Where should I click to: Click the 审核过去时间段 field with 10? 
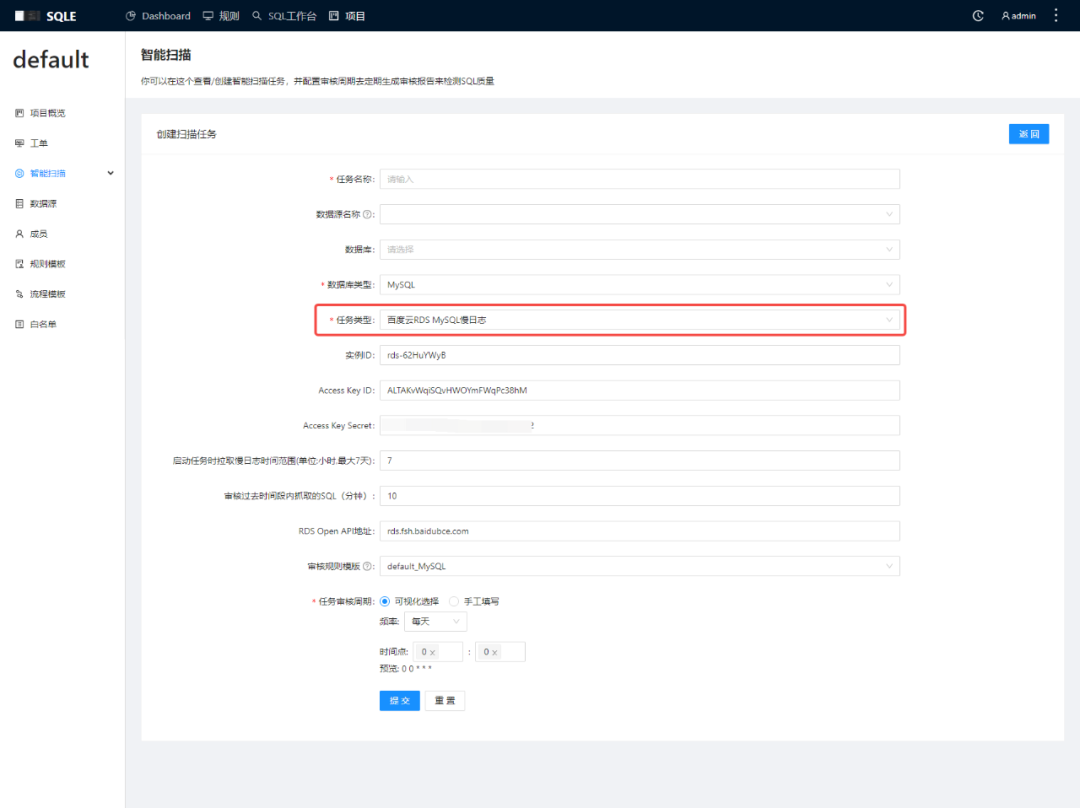[x=639, y=496]
